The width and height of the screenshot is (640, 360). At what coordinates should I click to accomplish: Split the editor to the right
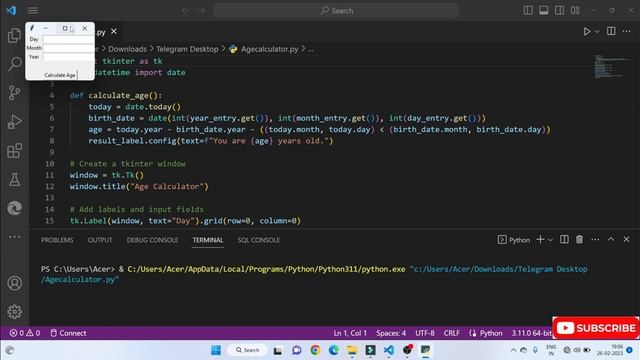coord(611,31)
